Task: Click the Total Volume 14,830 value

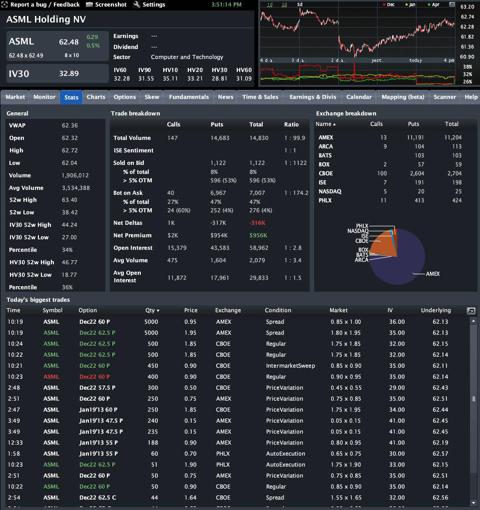Action: pos(259,138)
